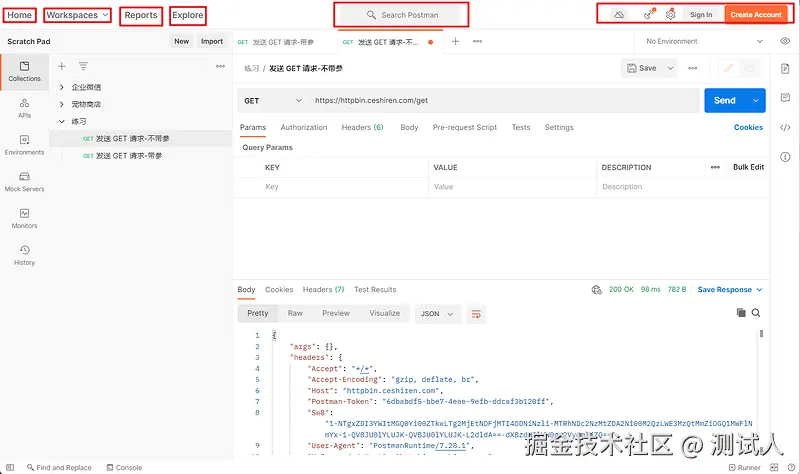Open a new request tab with plus
800x474 pixels.
[x=456, y=41]
